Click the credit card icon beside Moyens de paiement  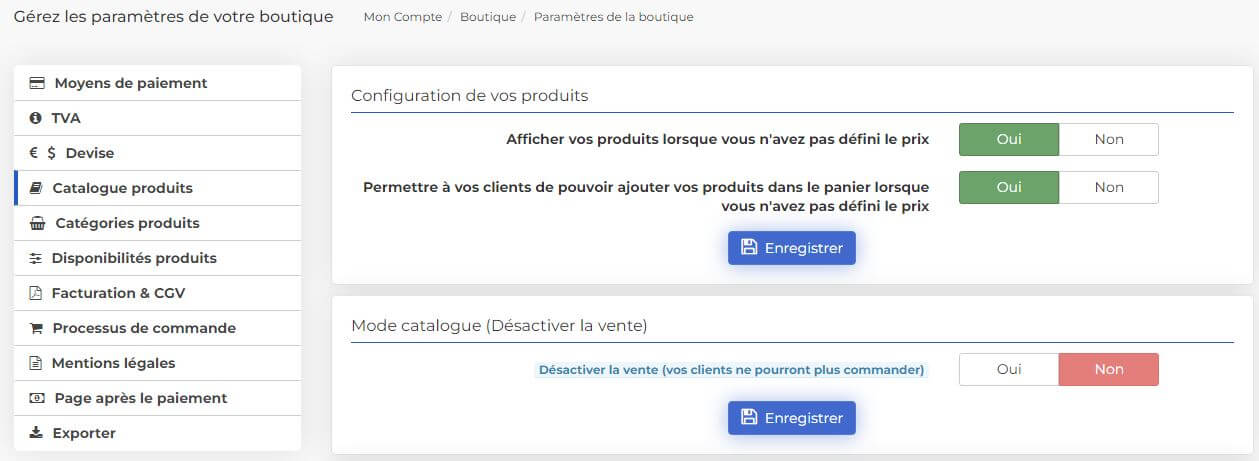pyautogui.click(x=37, y=83)
